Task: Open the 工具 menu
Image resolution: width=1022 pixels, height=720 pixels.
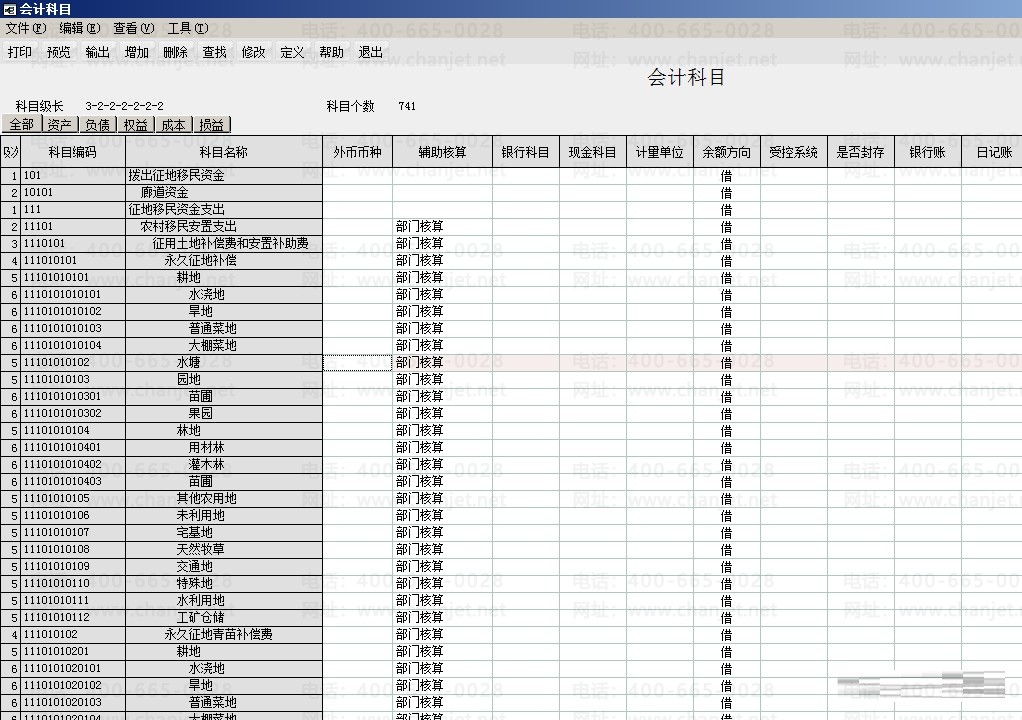Action: pos(188,28)
